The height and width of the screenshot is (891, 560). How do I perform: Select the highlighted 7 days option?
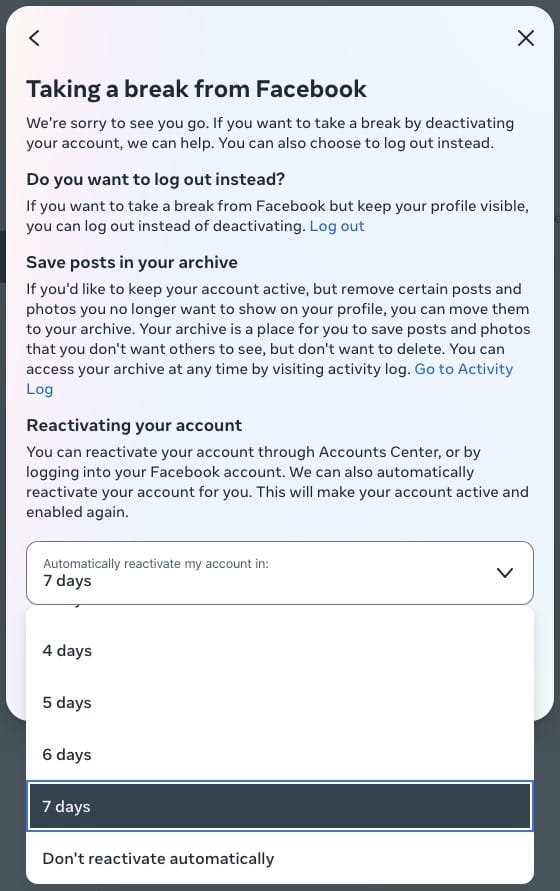(x=280, y=806)
